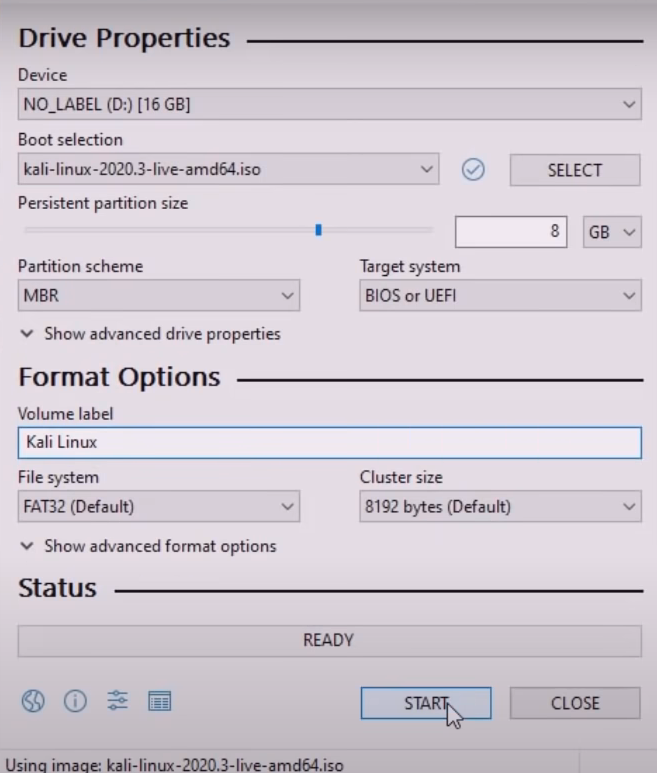Click the 'Boot selection' label
Screen dimensions: 657x773
click(70, 140)
